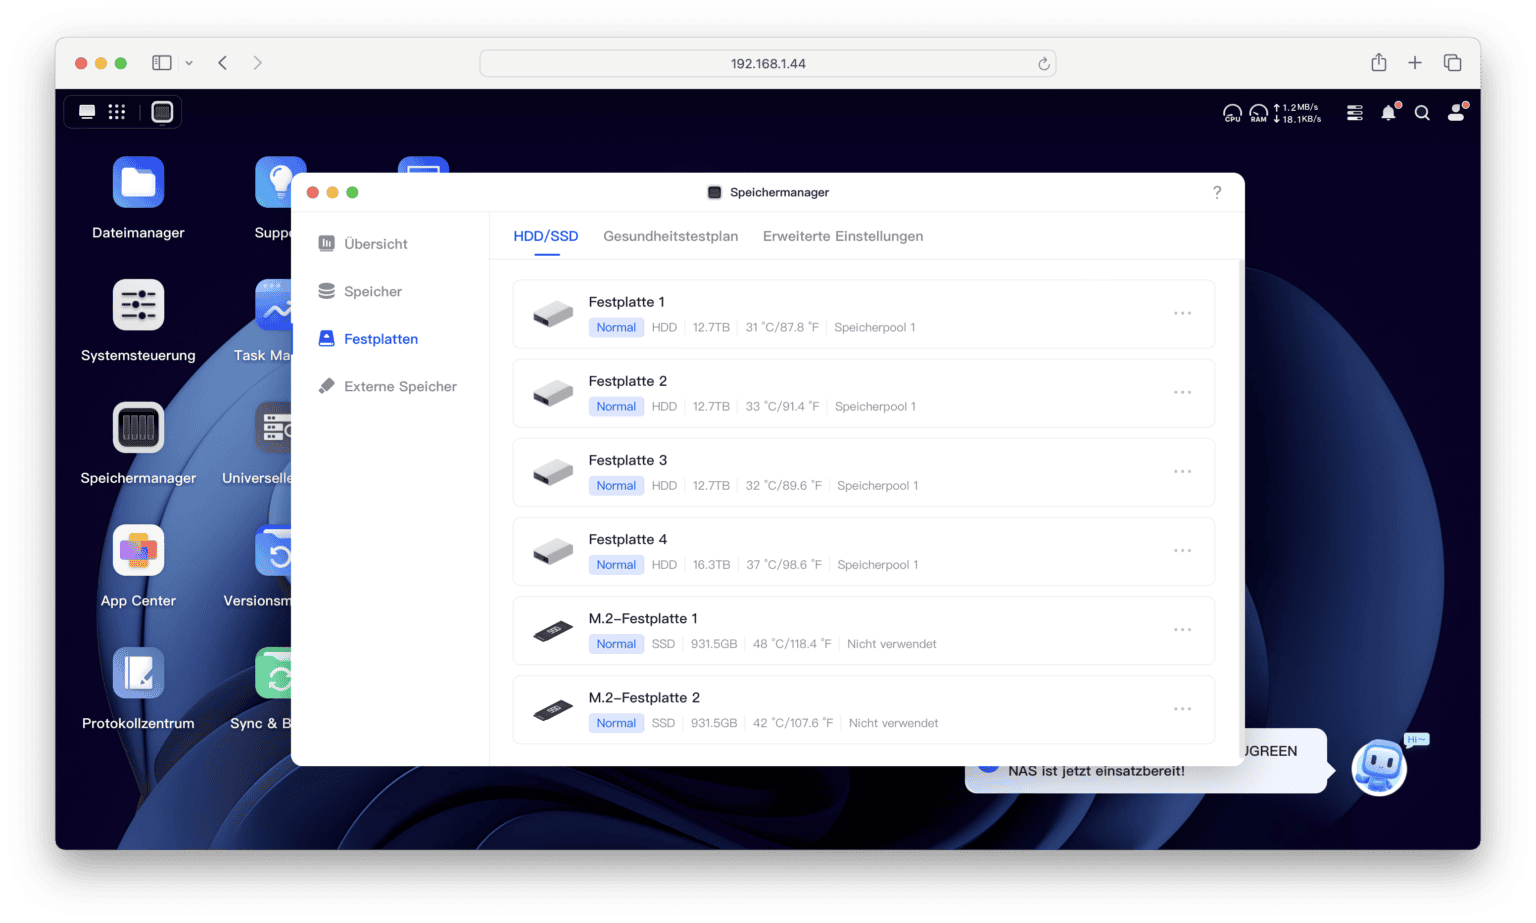Open the Dateimanager desktop app
Screen dimensions: 1536x923
pos(138,182)
